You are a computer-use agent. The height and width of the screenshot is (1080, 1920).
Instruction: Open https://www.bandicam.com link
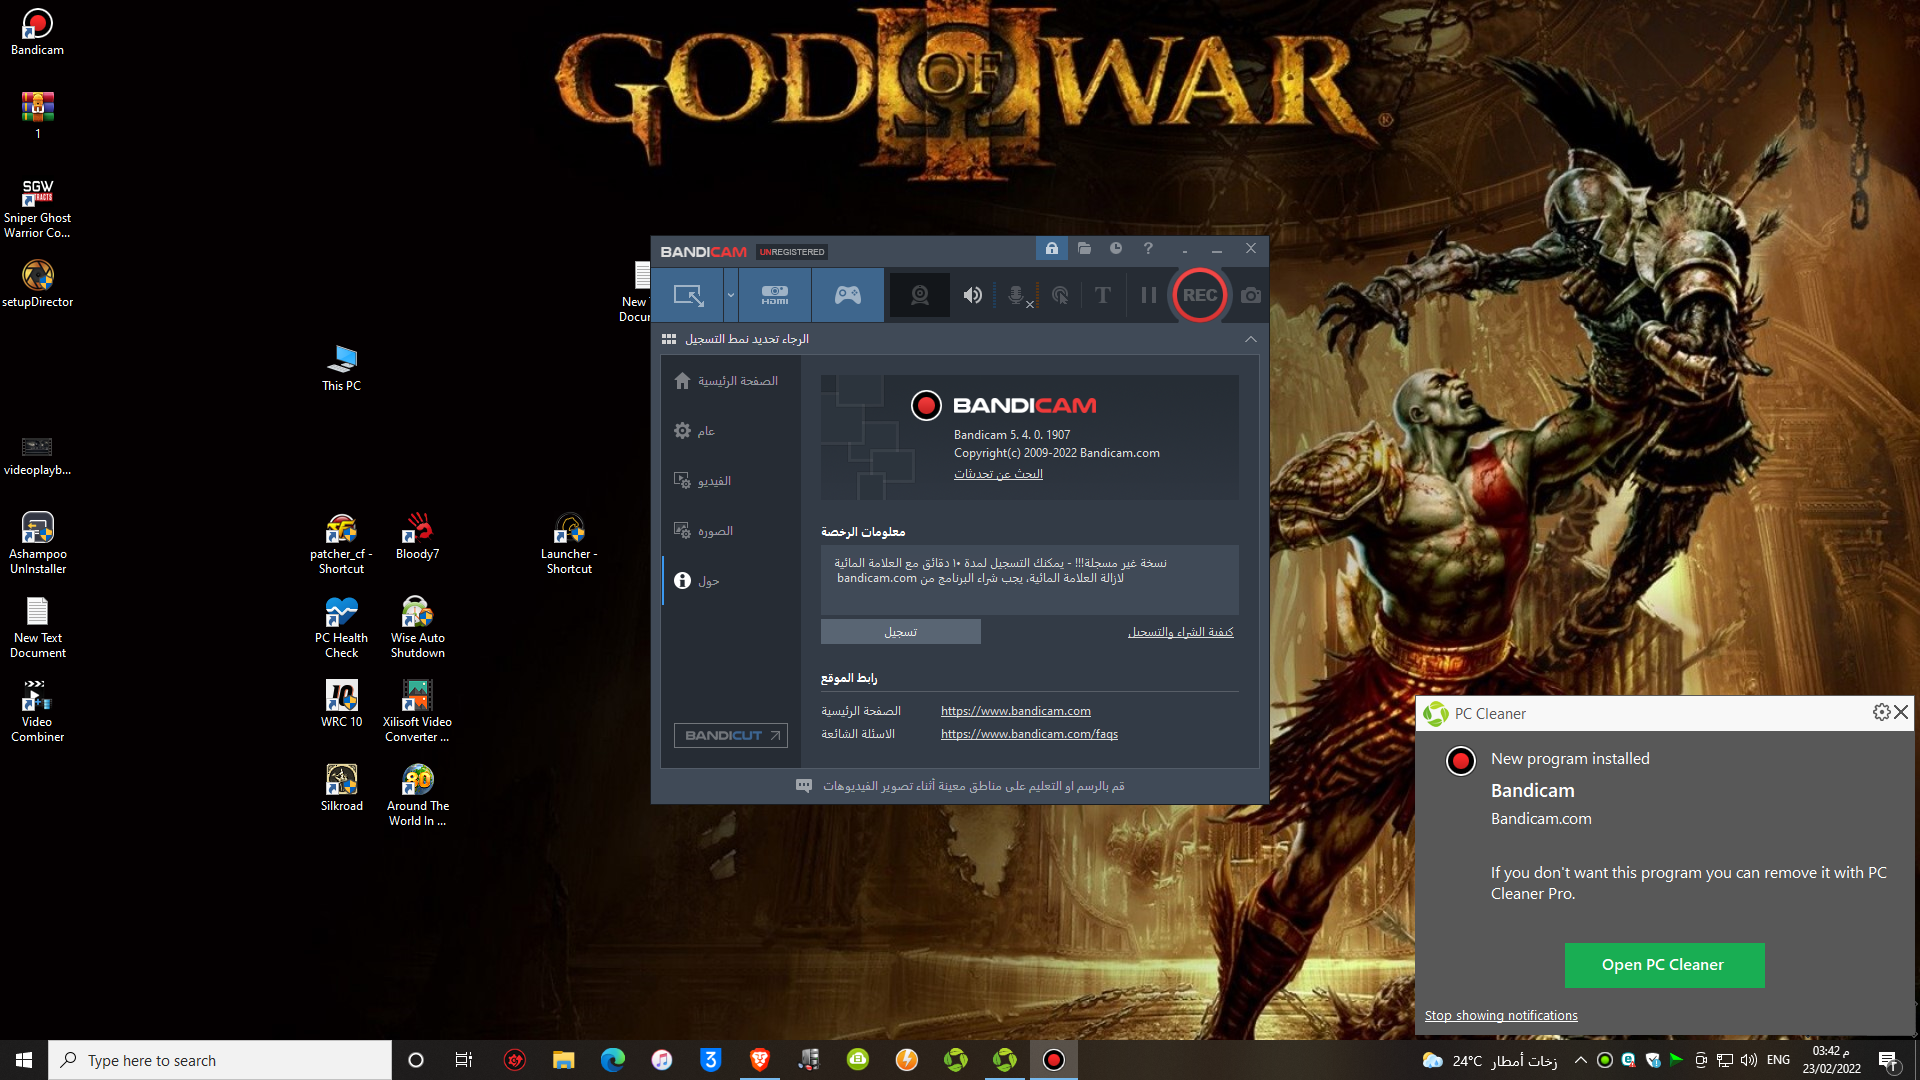[1016, 711]
